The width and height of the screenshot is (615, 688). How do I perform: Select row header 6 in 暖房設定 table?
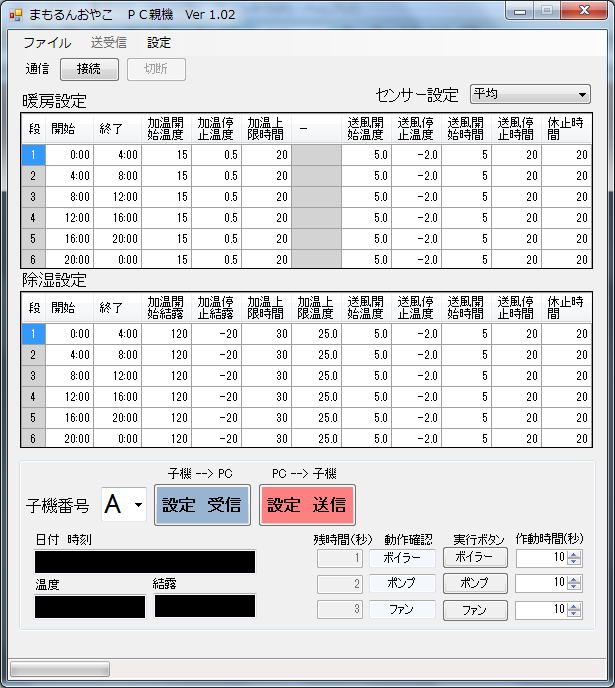tap(33, 259)
